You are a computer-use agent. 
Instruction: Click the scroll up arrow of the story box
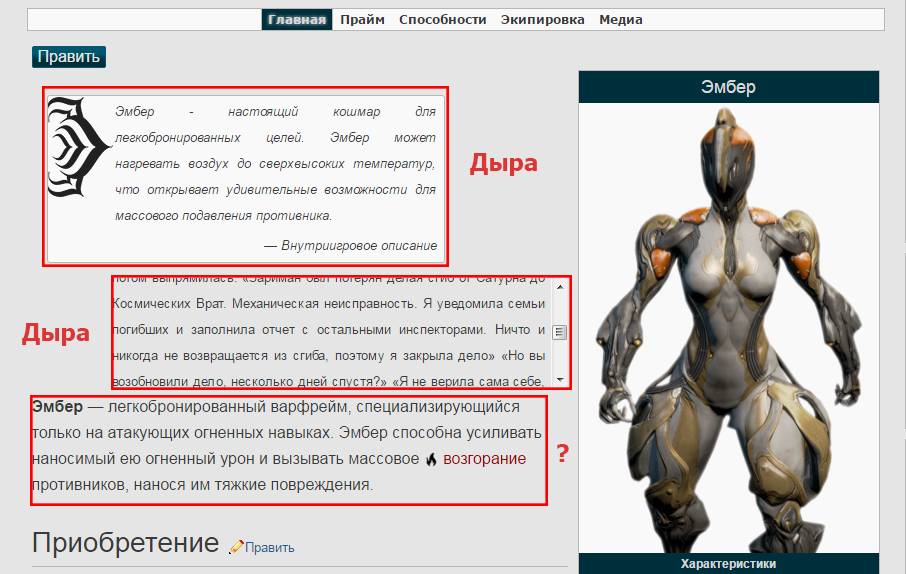560,287
